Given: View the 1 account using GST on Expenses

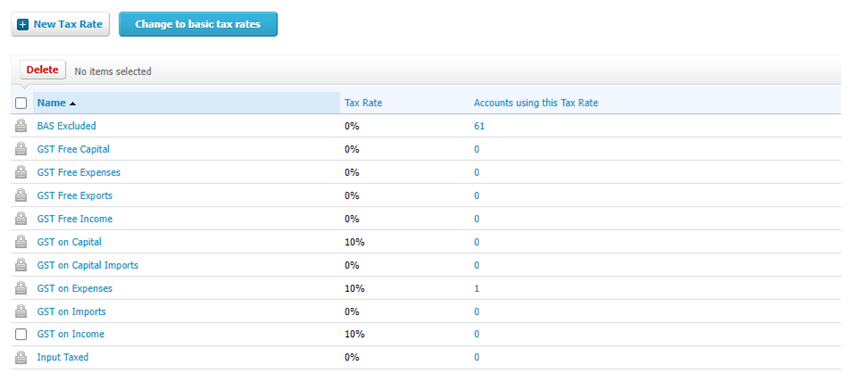Looking at the screenshot, I should coord(477,289).
